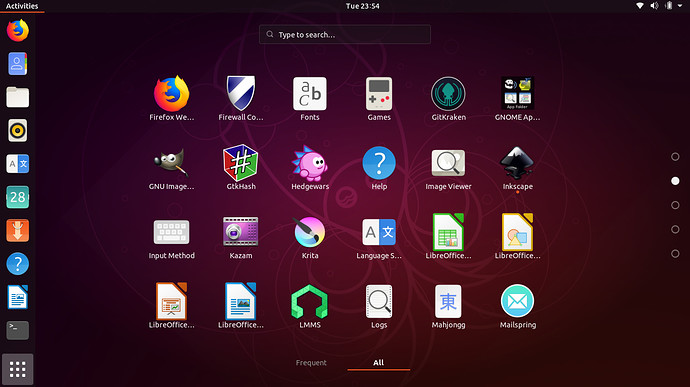
Task: Open the GNOME Apps folder
Action: coord(518,93)
